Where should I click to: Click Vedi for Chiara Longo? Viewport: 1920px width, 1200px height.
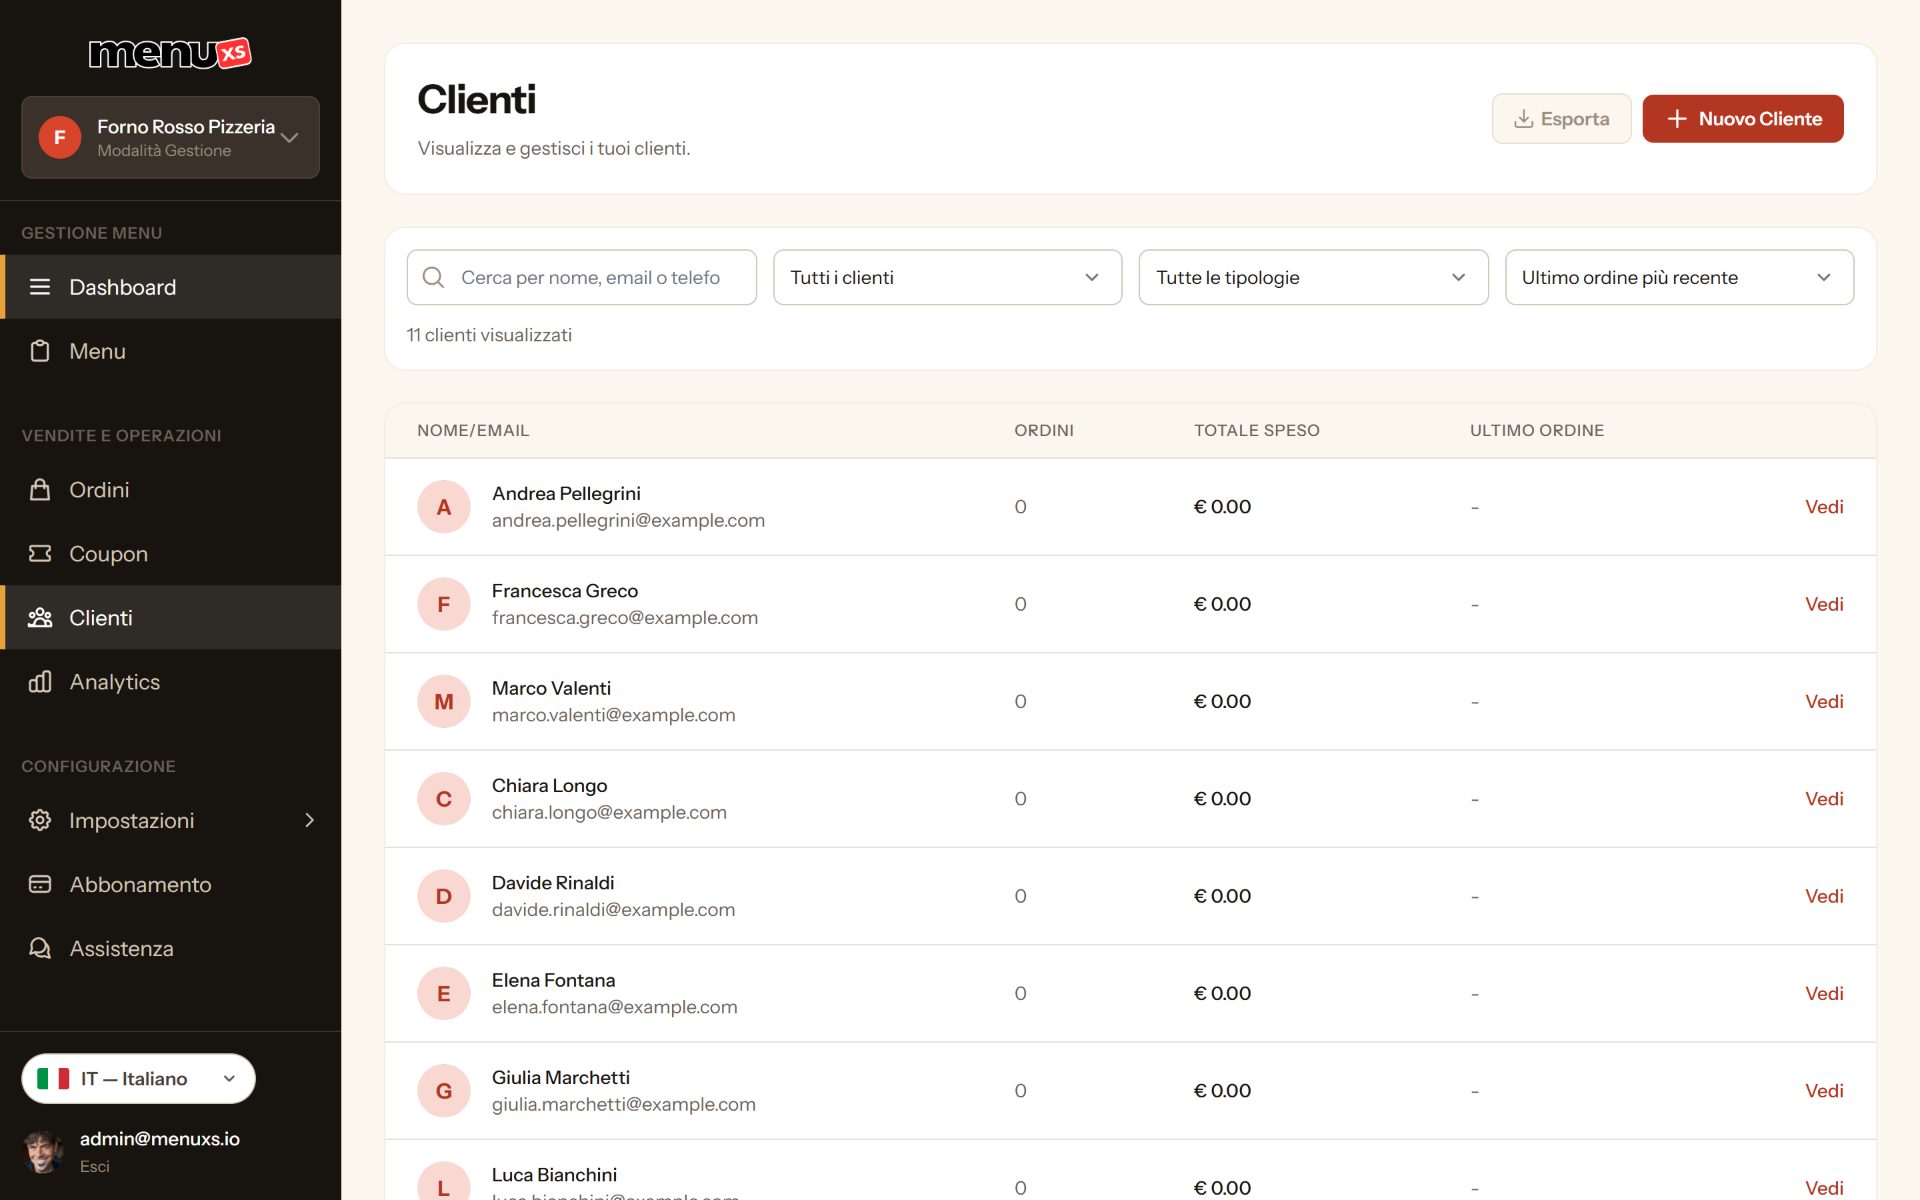click(x=1824, y=799)
